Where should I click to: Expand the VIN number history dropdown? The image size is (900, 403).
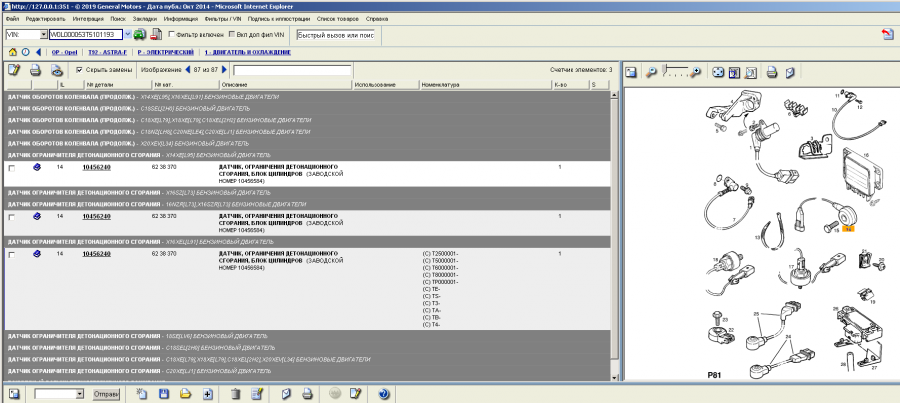(x=127, y=35)
